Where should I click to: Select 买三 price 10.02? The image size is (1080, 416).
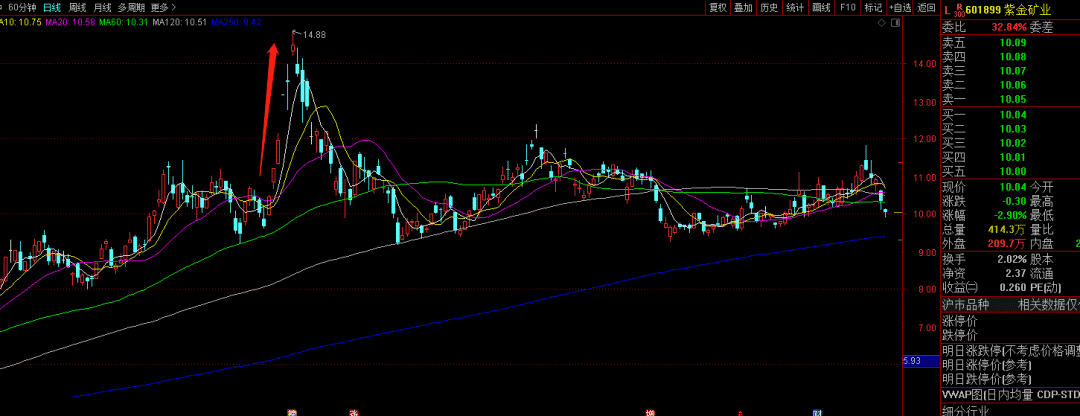point(1012,143)
